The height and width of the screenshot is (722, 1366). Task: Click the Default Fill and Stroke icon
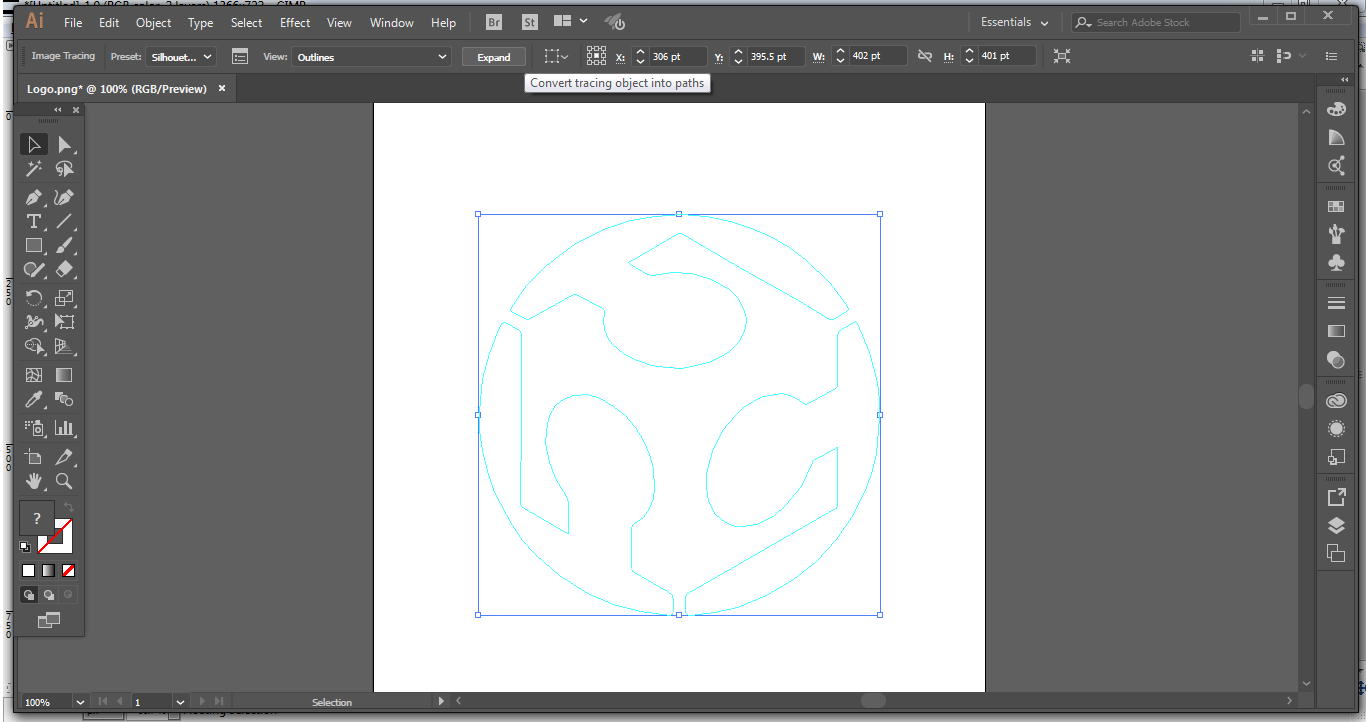pos(25,547)
